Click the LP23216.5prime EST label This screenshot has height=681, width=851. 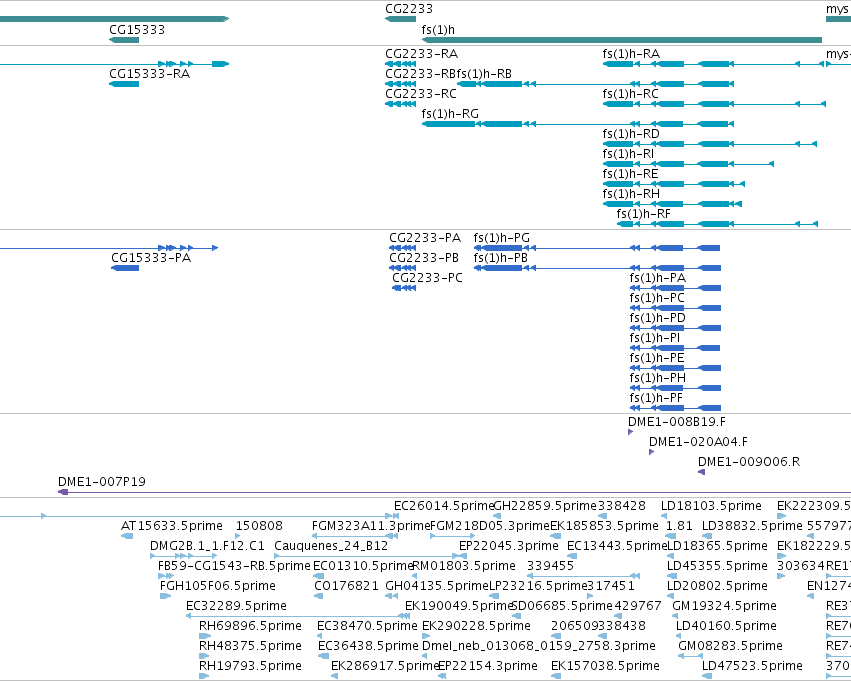point(538,586)
